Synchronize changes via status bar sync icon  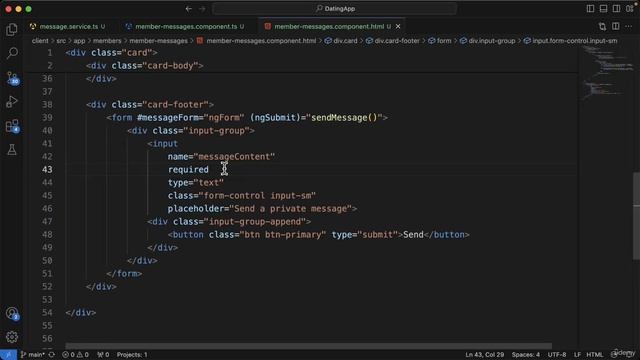point(52,355)
